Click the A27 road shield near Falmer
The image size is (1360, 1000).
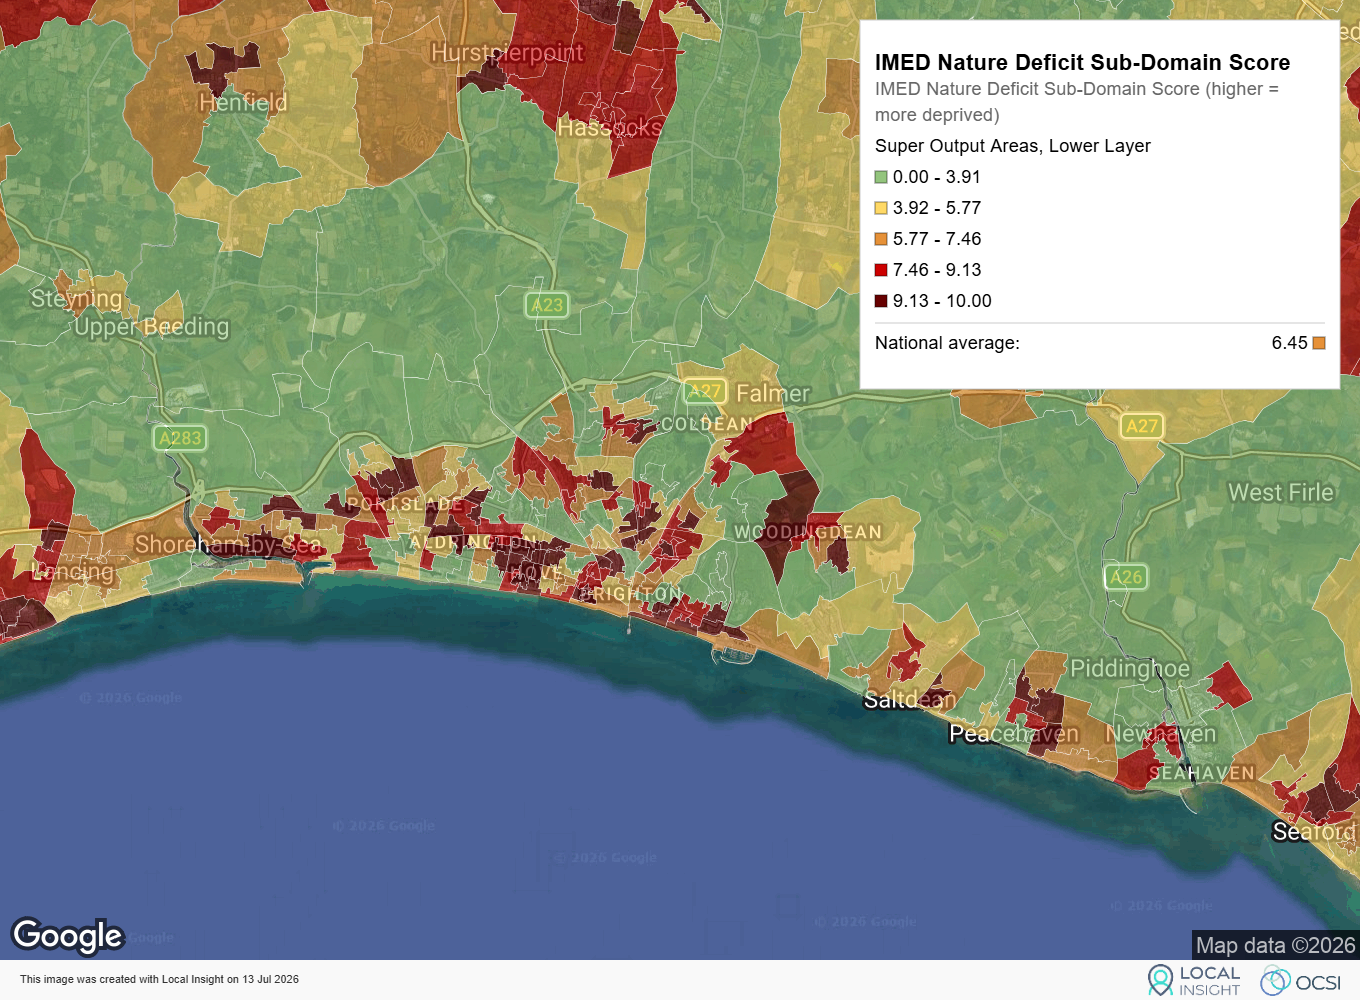[705, 391]
